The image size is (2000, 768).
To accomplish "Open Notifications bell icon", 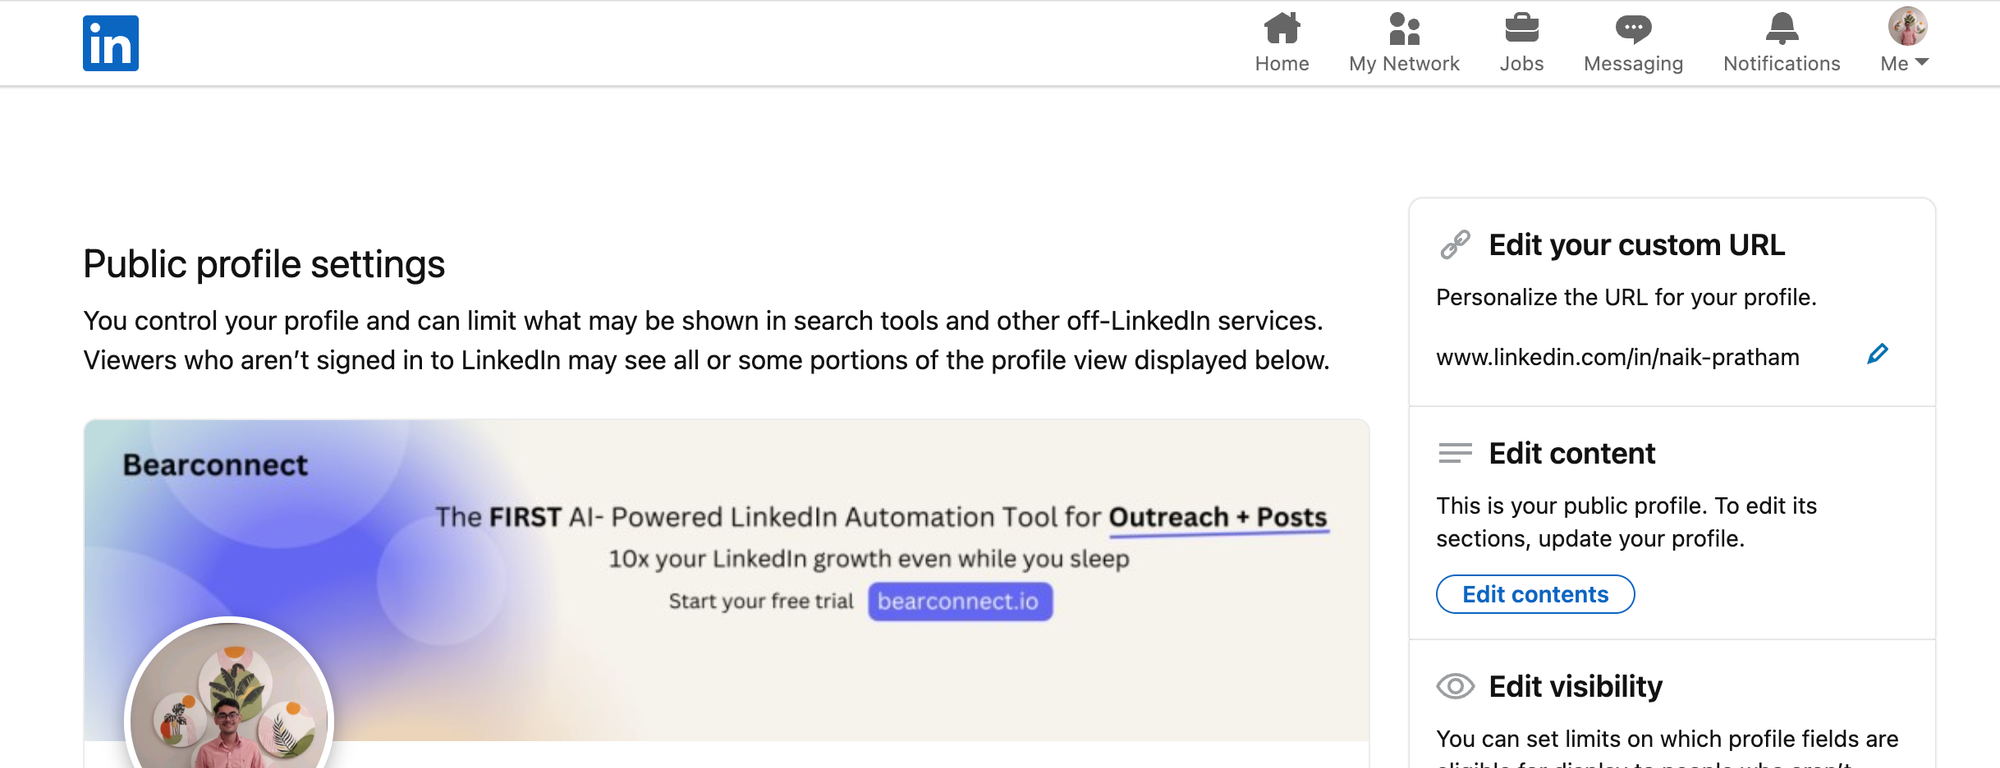I will (1781, 28).
